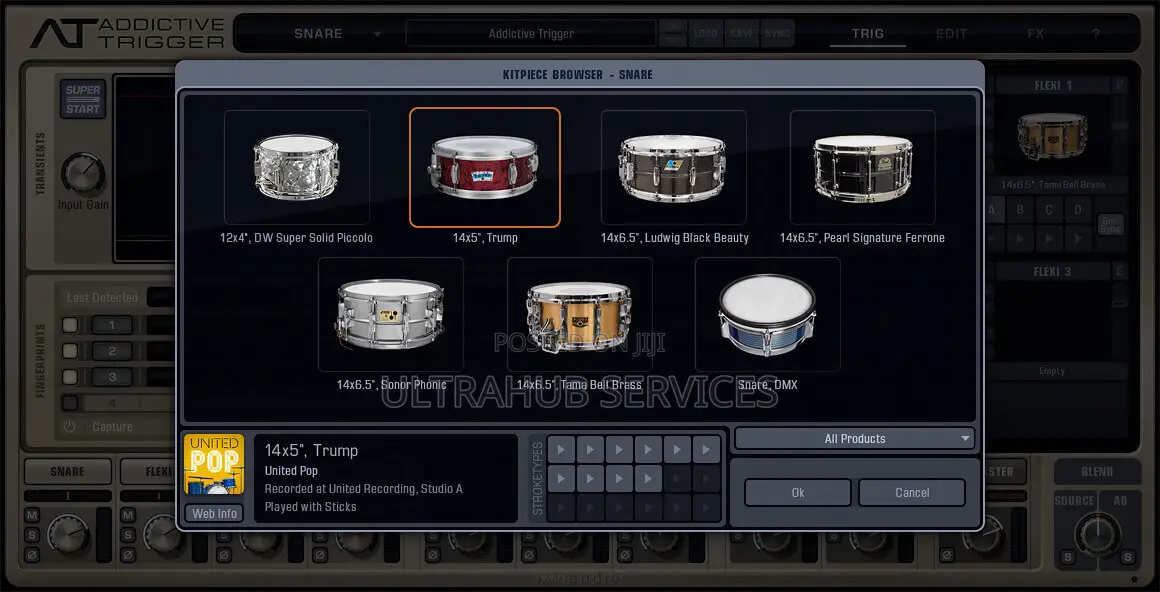Play the first stroketype in the second row
Image resolution: width=1160 pixels, height=592 pixels.
(561, 479)
